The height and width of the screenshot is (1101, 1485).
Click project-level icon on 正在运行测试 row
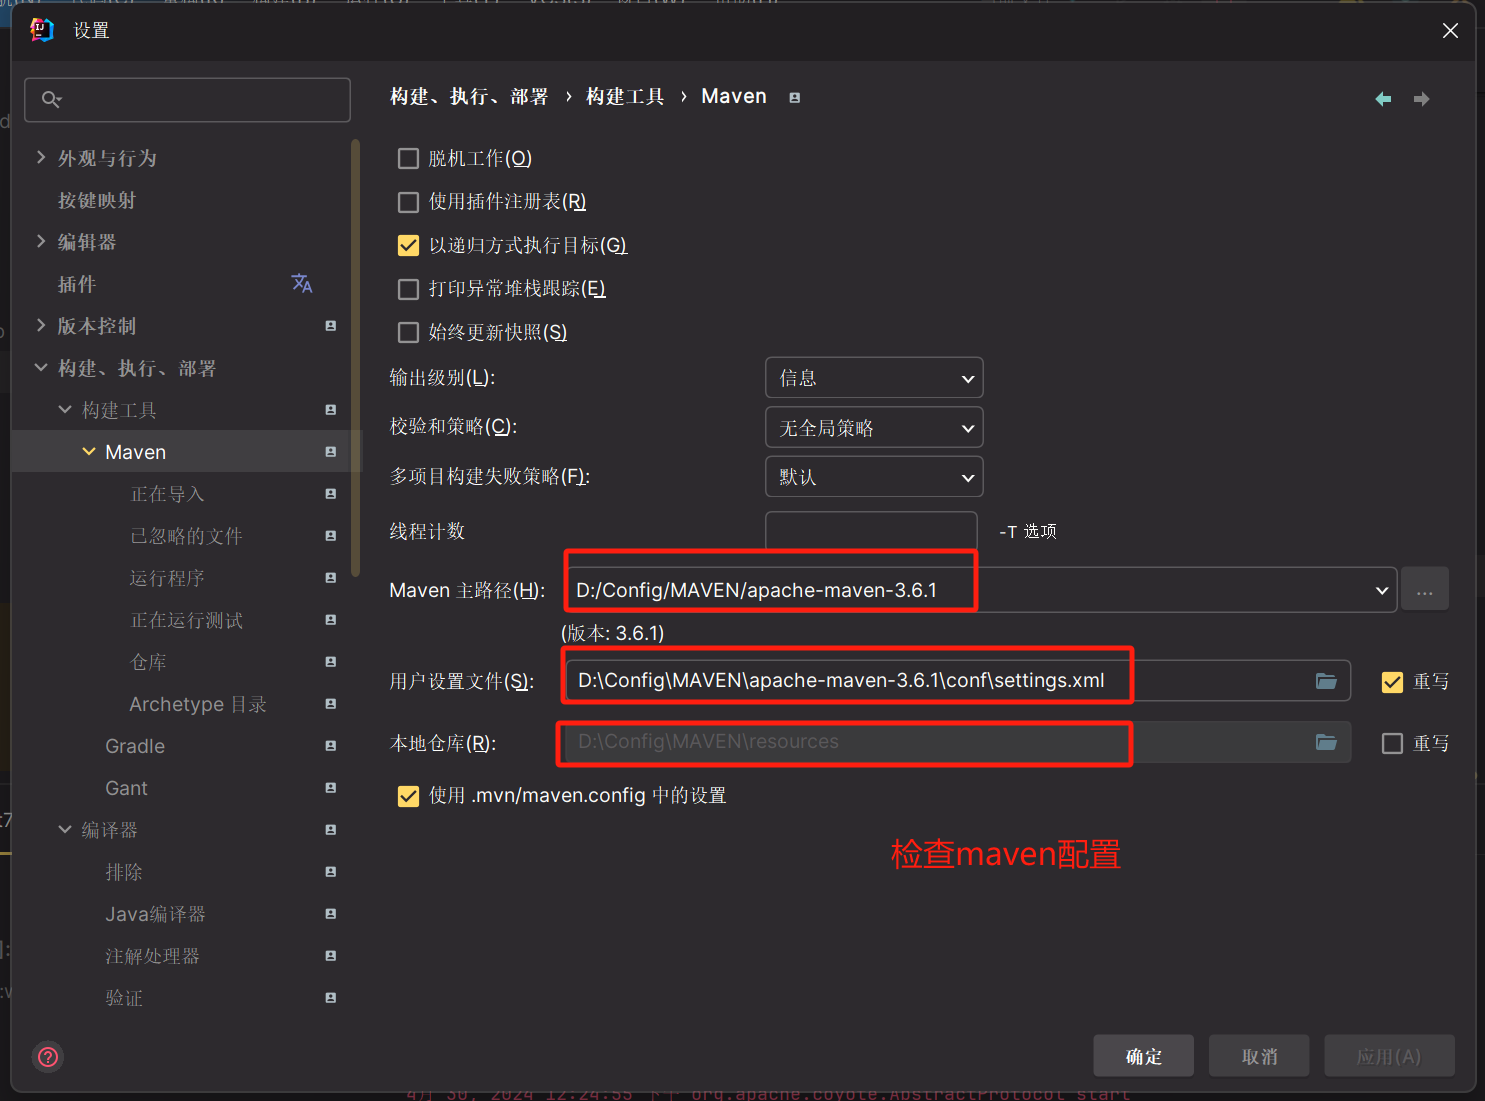331,620
